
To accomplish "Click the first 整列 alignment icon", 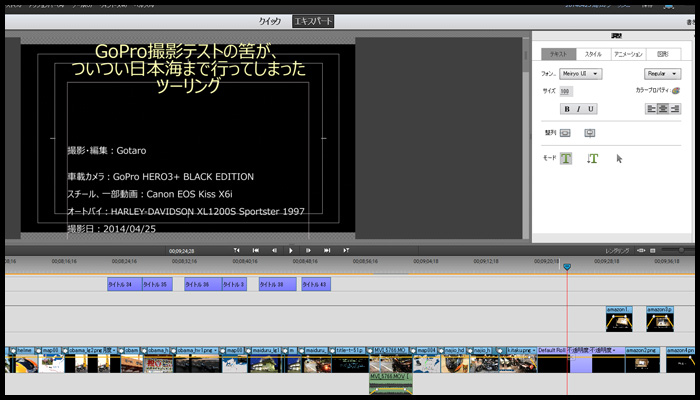I will coord(565,133).
